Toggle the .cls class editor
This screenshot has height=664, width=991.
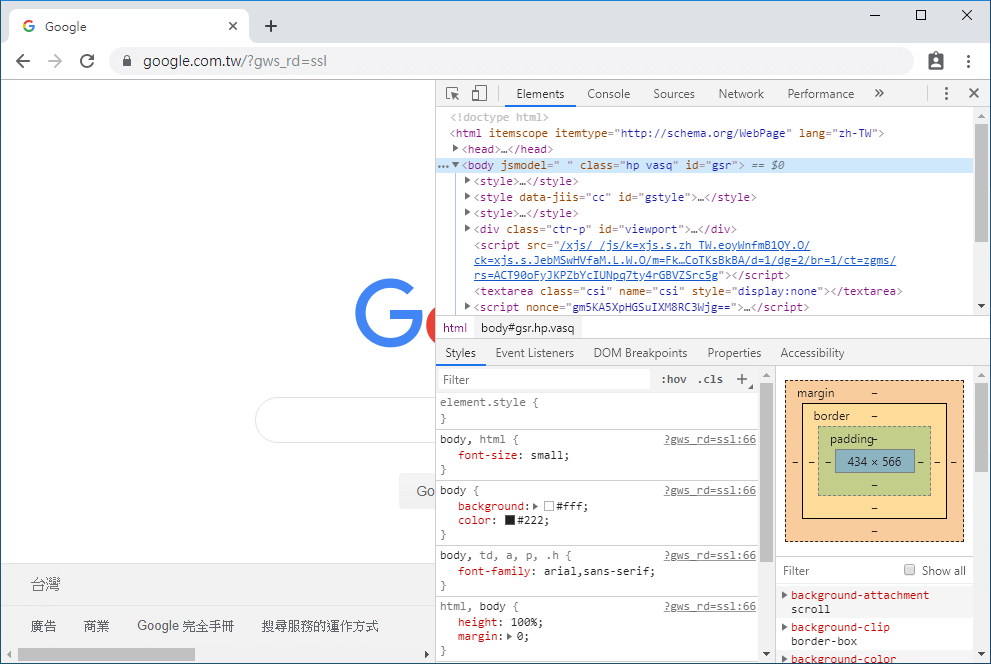coord(710,379)
